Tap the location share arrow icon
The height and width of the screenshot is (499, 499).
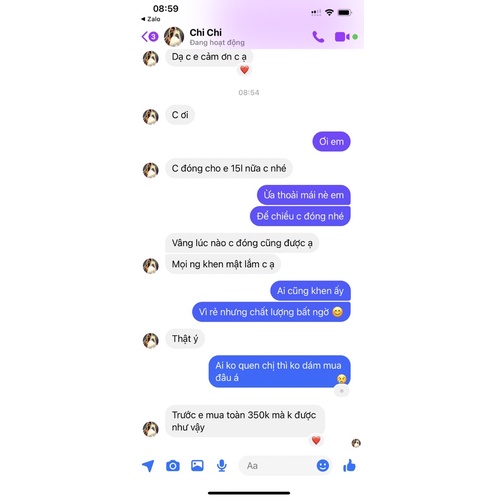click(x=148, y=465)
